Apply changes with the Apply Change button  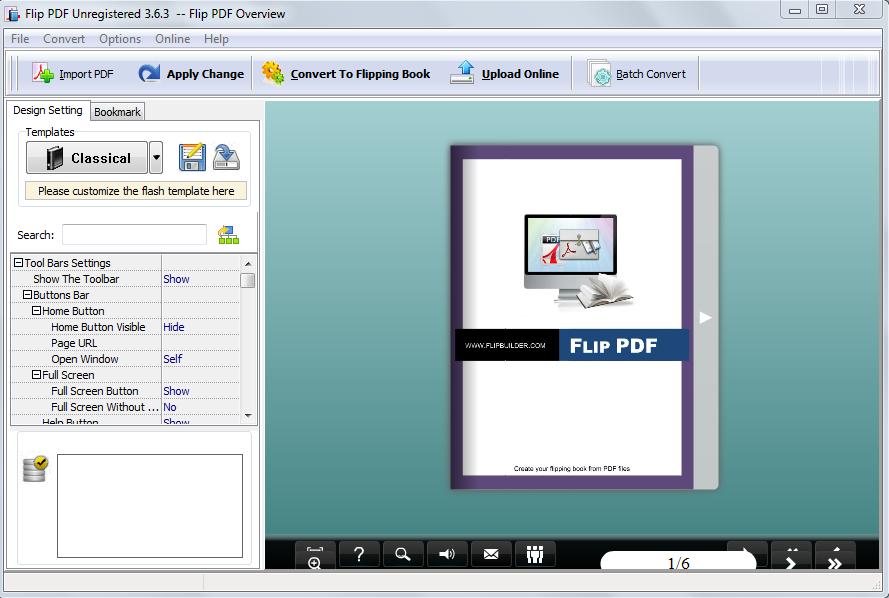coord(191,74)
